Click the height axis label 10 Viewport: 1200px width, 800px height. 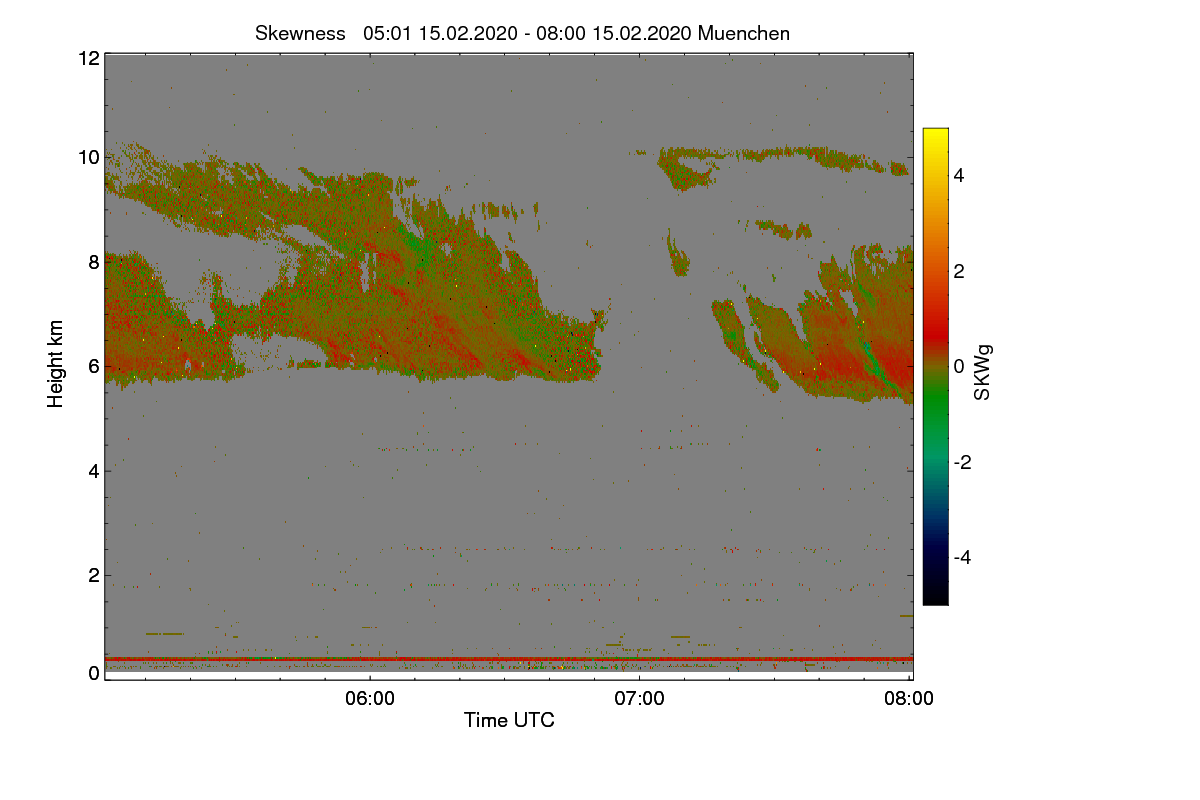click(x=89, y=157)
